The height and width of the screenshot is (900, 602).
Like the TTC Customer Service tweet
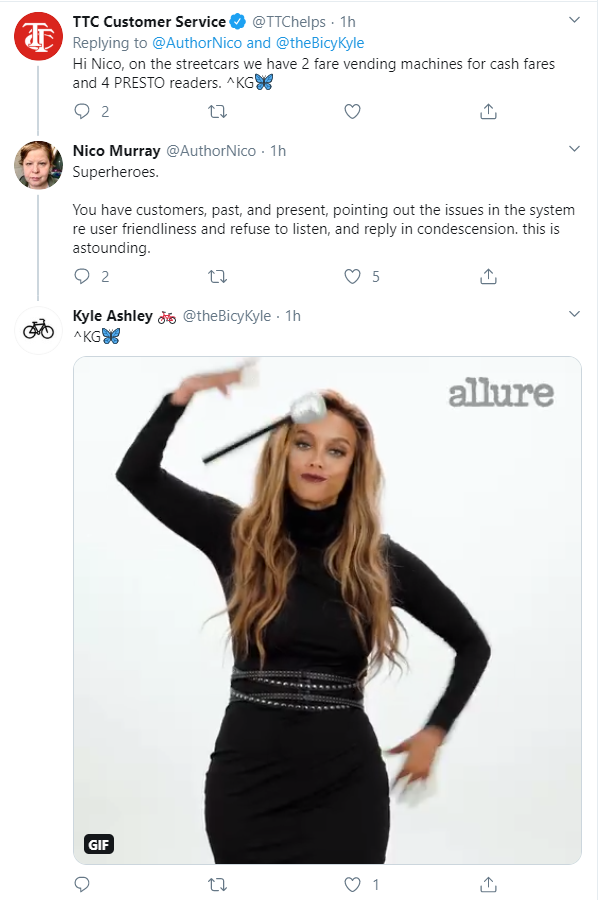point(352,112)
